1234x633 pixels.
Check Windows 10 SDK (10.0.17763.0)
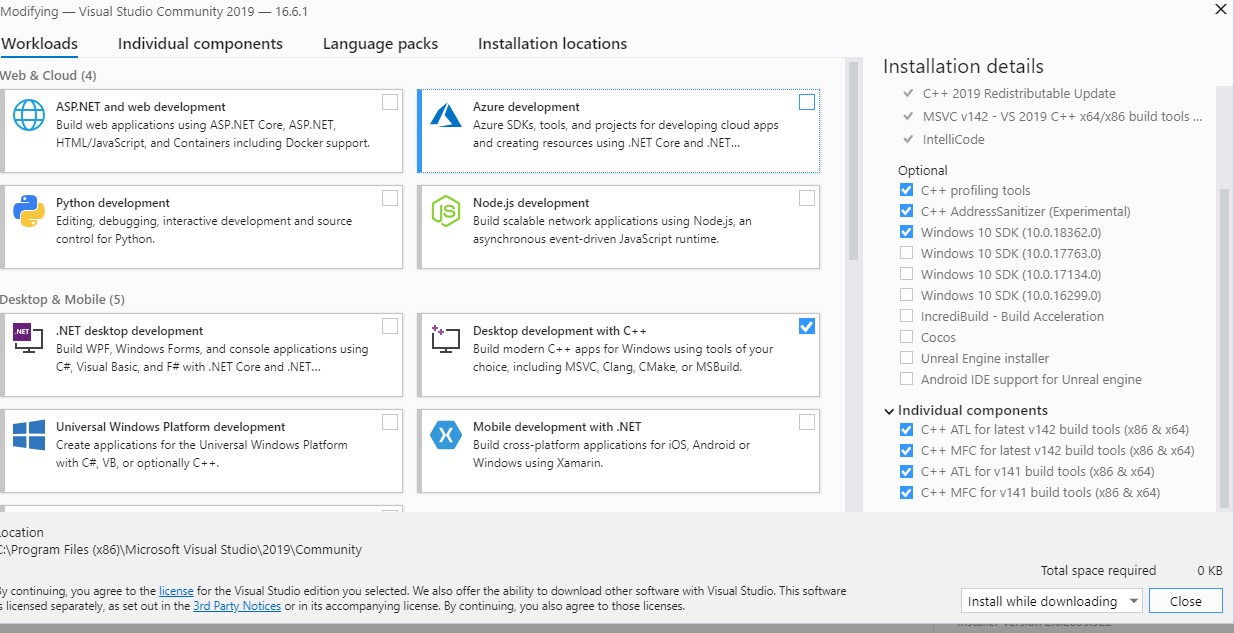[x=906, y=253]
